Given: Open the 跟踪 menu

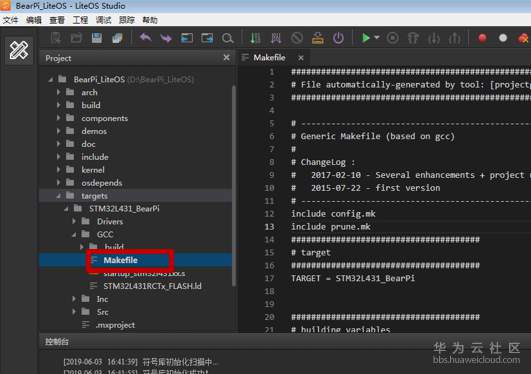Looking at the screenshot, I should (127, 20).
